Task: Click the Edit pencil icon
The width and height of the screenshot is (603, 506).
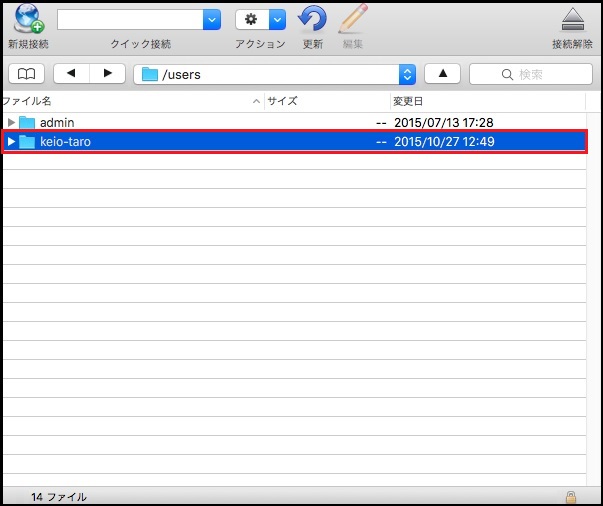Action: click(352, 19)
